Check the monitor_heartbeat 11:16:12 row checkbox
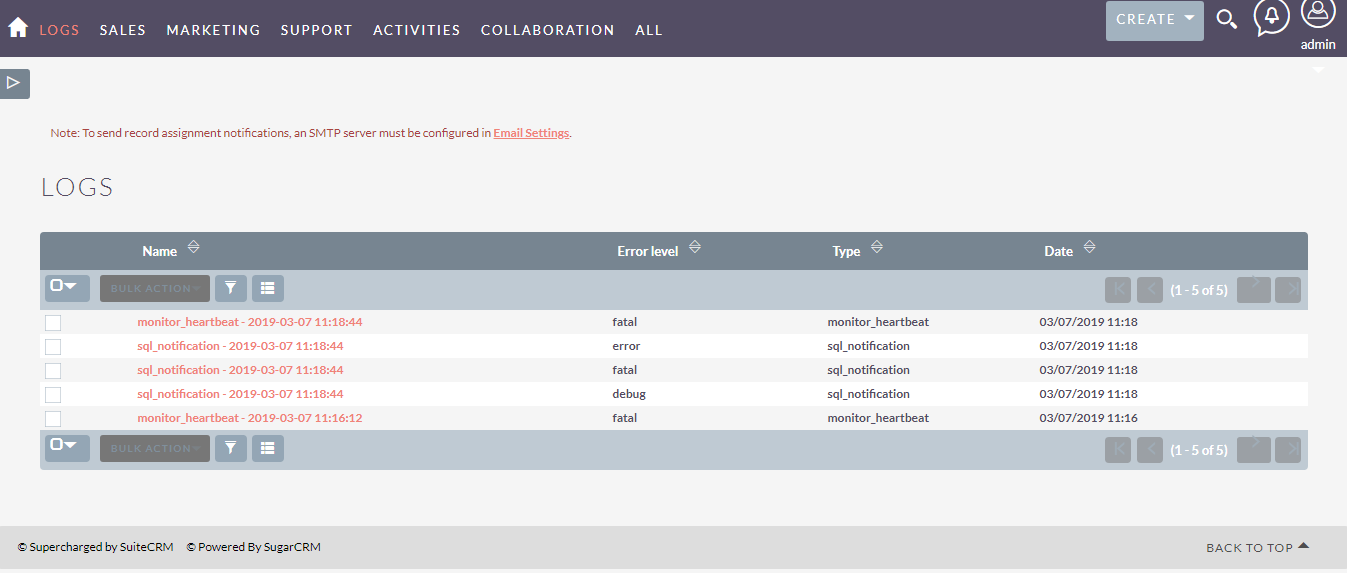Screen dimensions: 1347x573 tap(53, 419)
